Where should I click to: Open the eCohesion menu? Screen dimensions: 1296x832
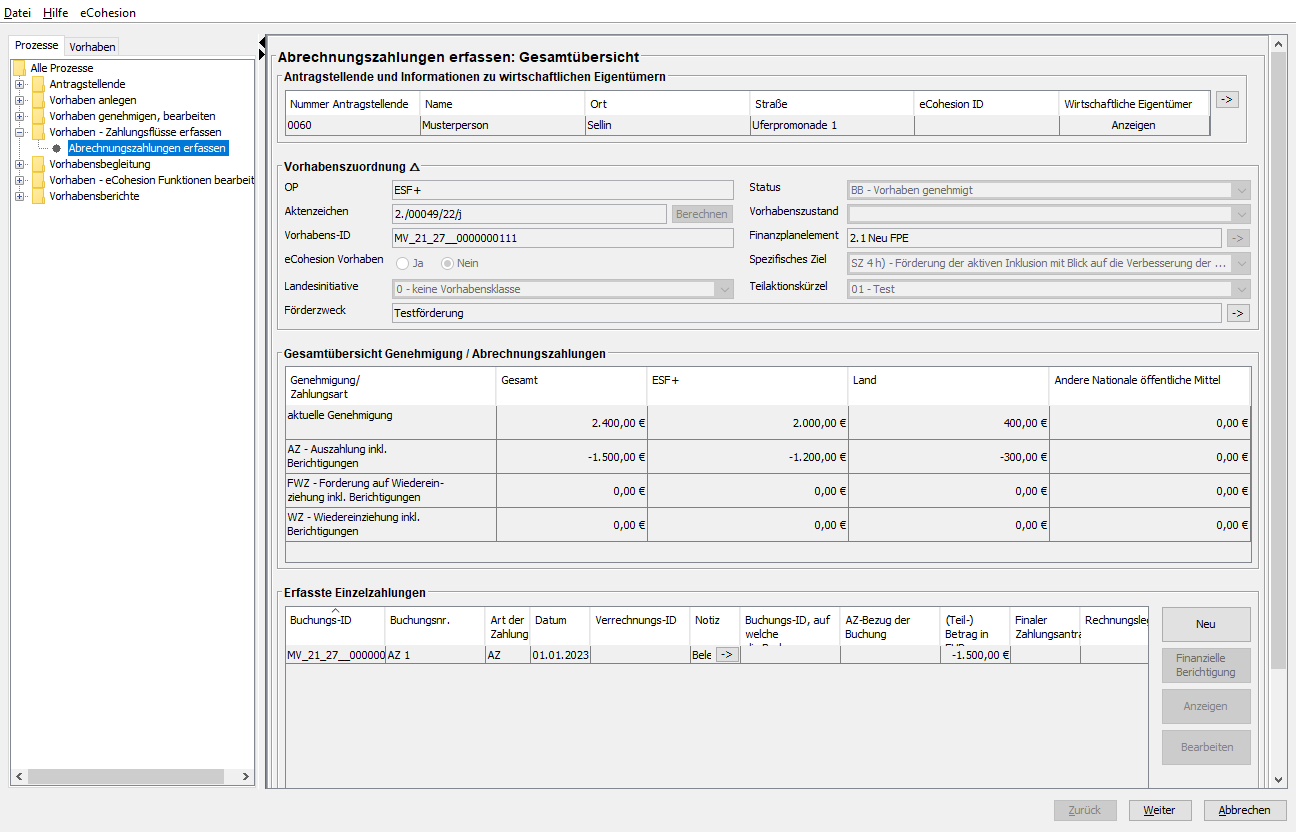108,13
